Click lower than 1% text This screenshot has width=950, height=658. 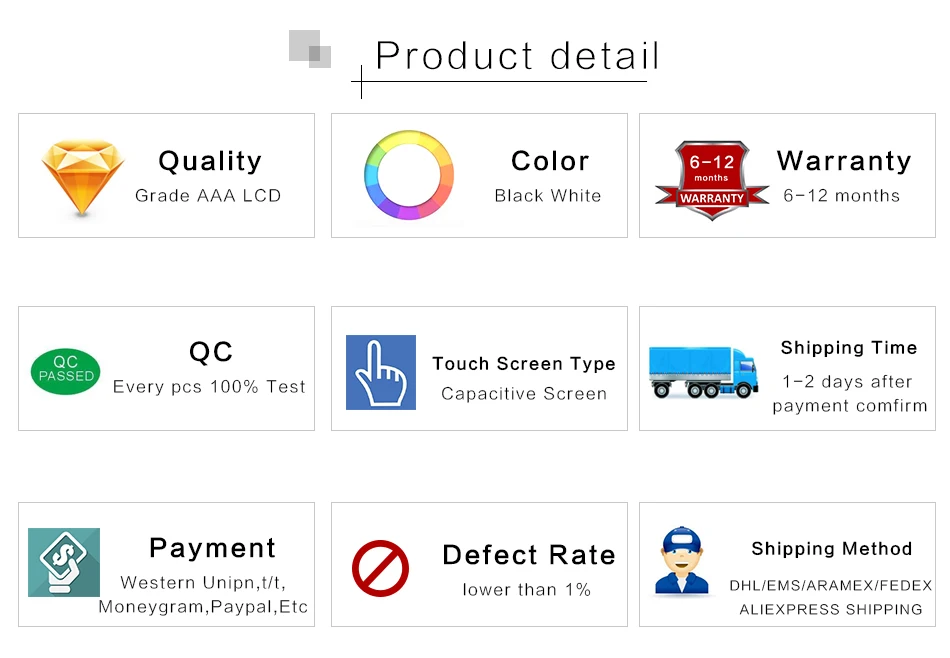(526, 590)
